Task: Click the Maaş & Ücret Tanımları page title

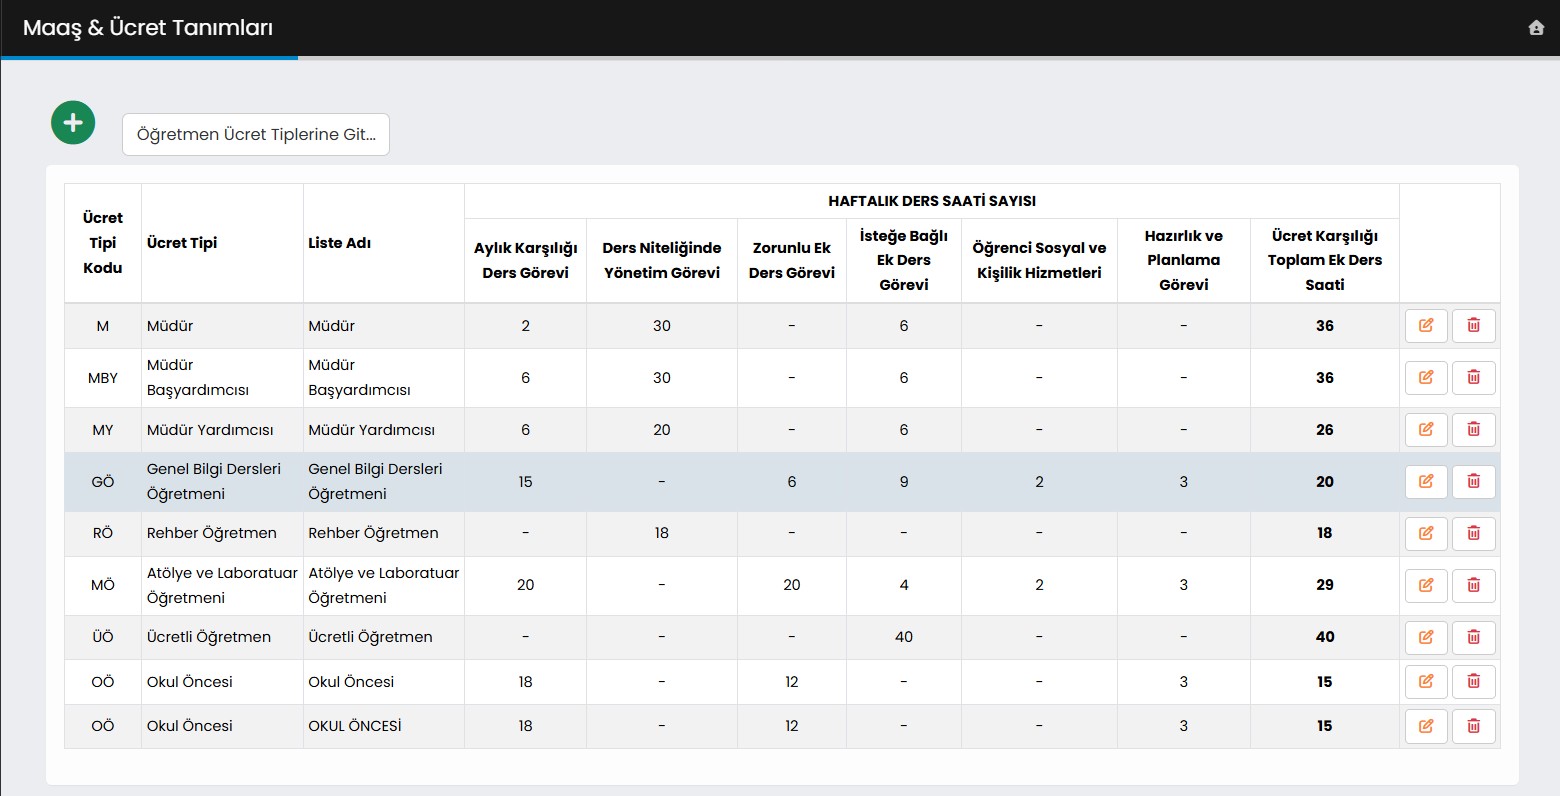Action: coord(148,28)
